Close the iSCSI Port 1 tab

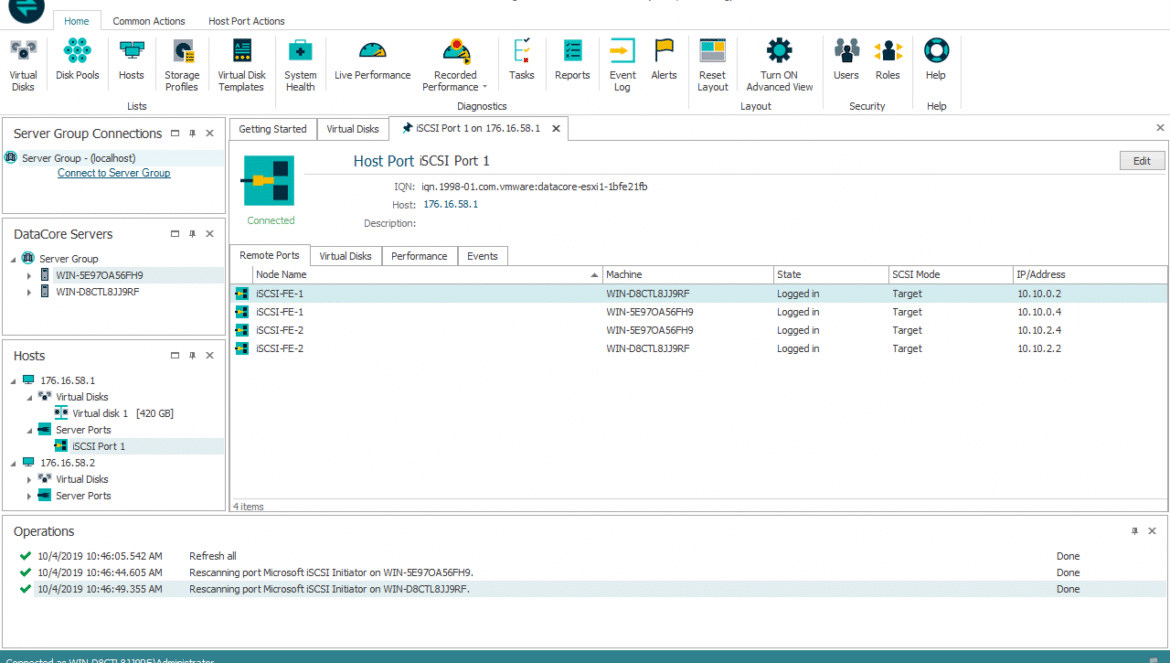(556, 128)
